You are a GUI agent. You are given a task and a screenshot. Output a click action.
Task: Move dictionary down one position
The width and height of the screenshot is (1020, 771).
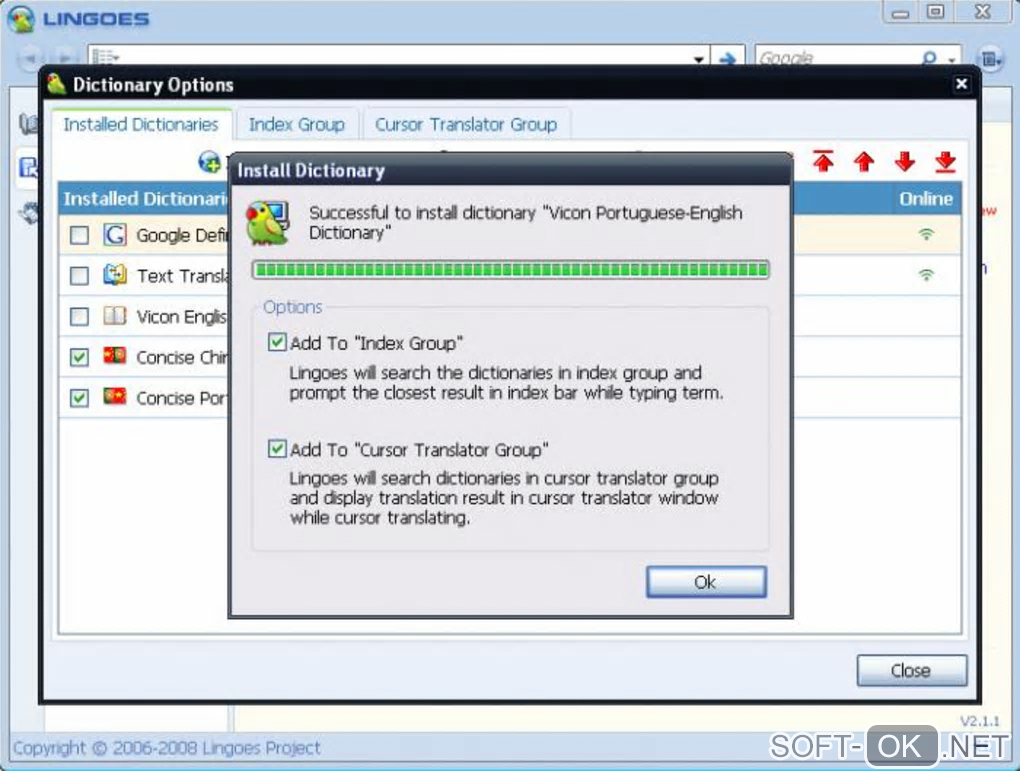(904, 161)
